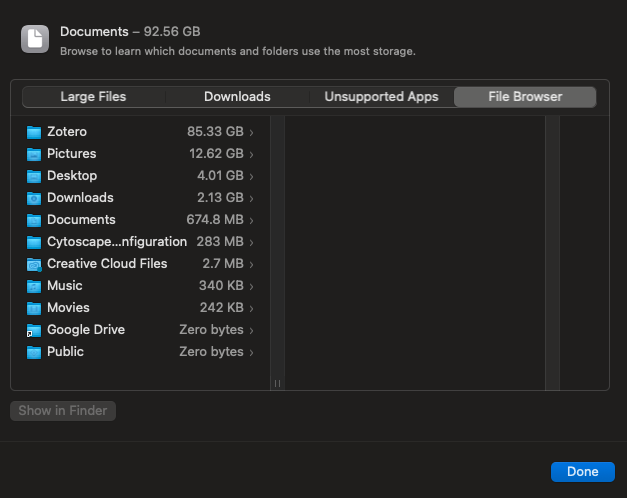627x498 pixels.
Task: Click the 4.01 GB size value
Action: 220,176
